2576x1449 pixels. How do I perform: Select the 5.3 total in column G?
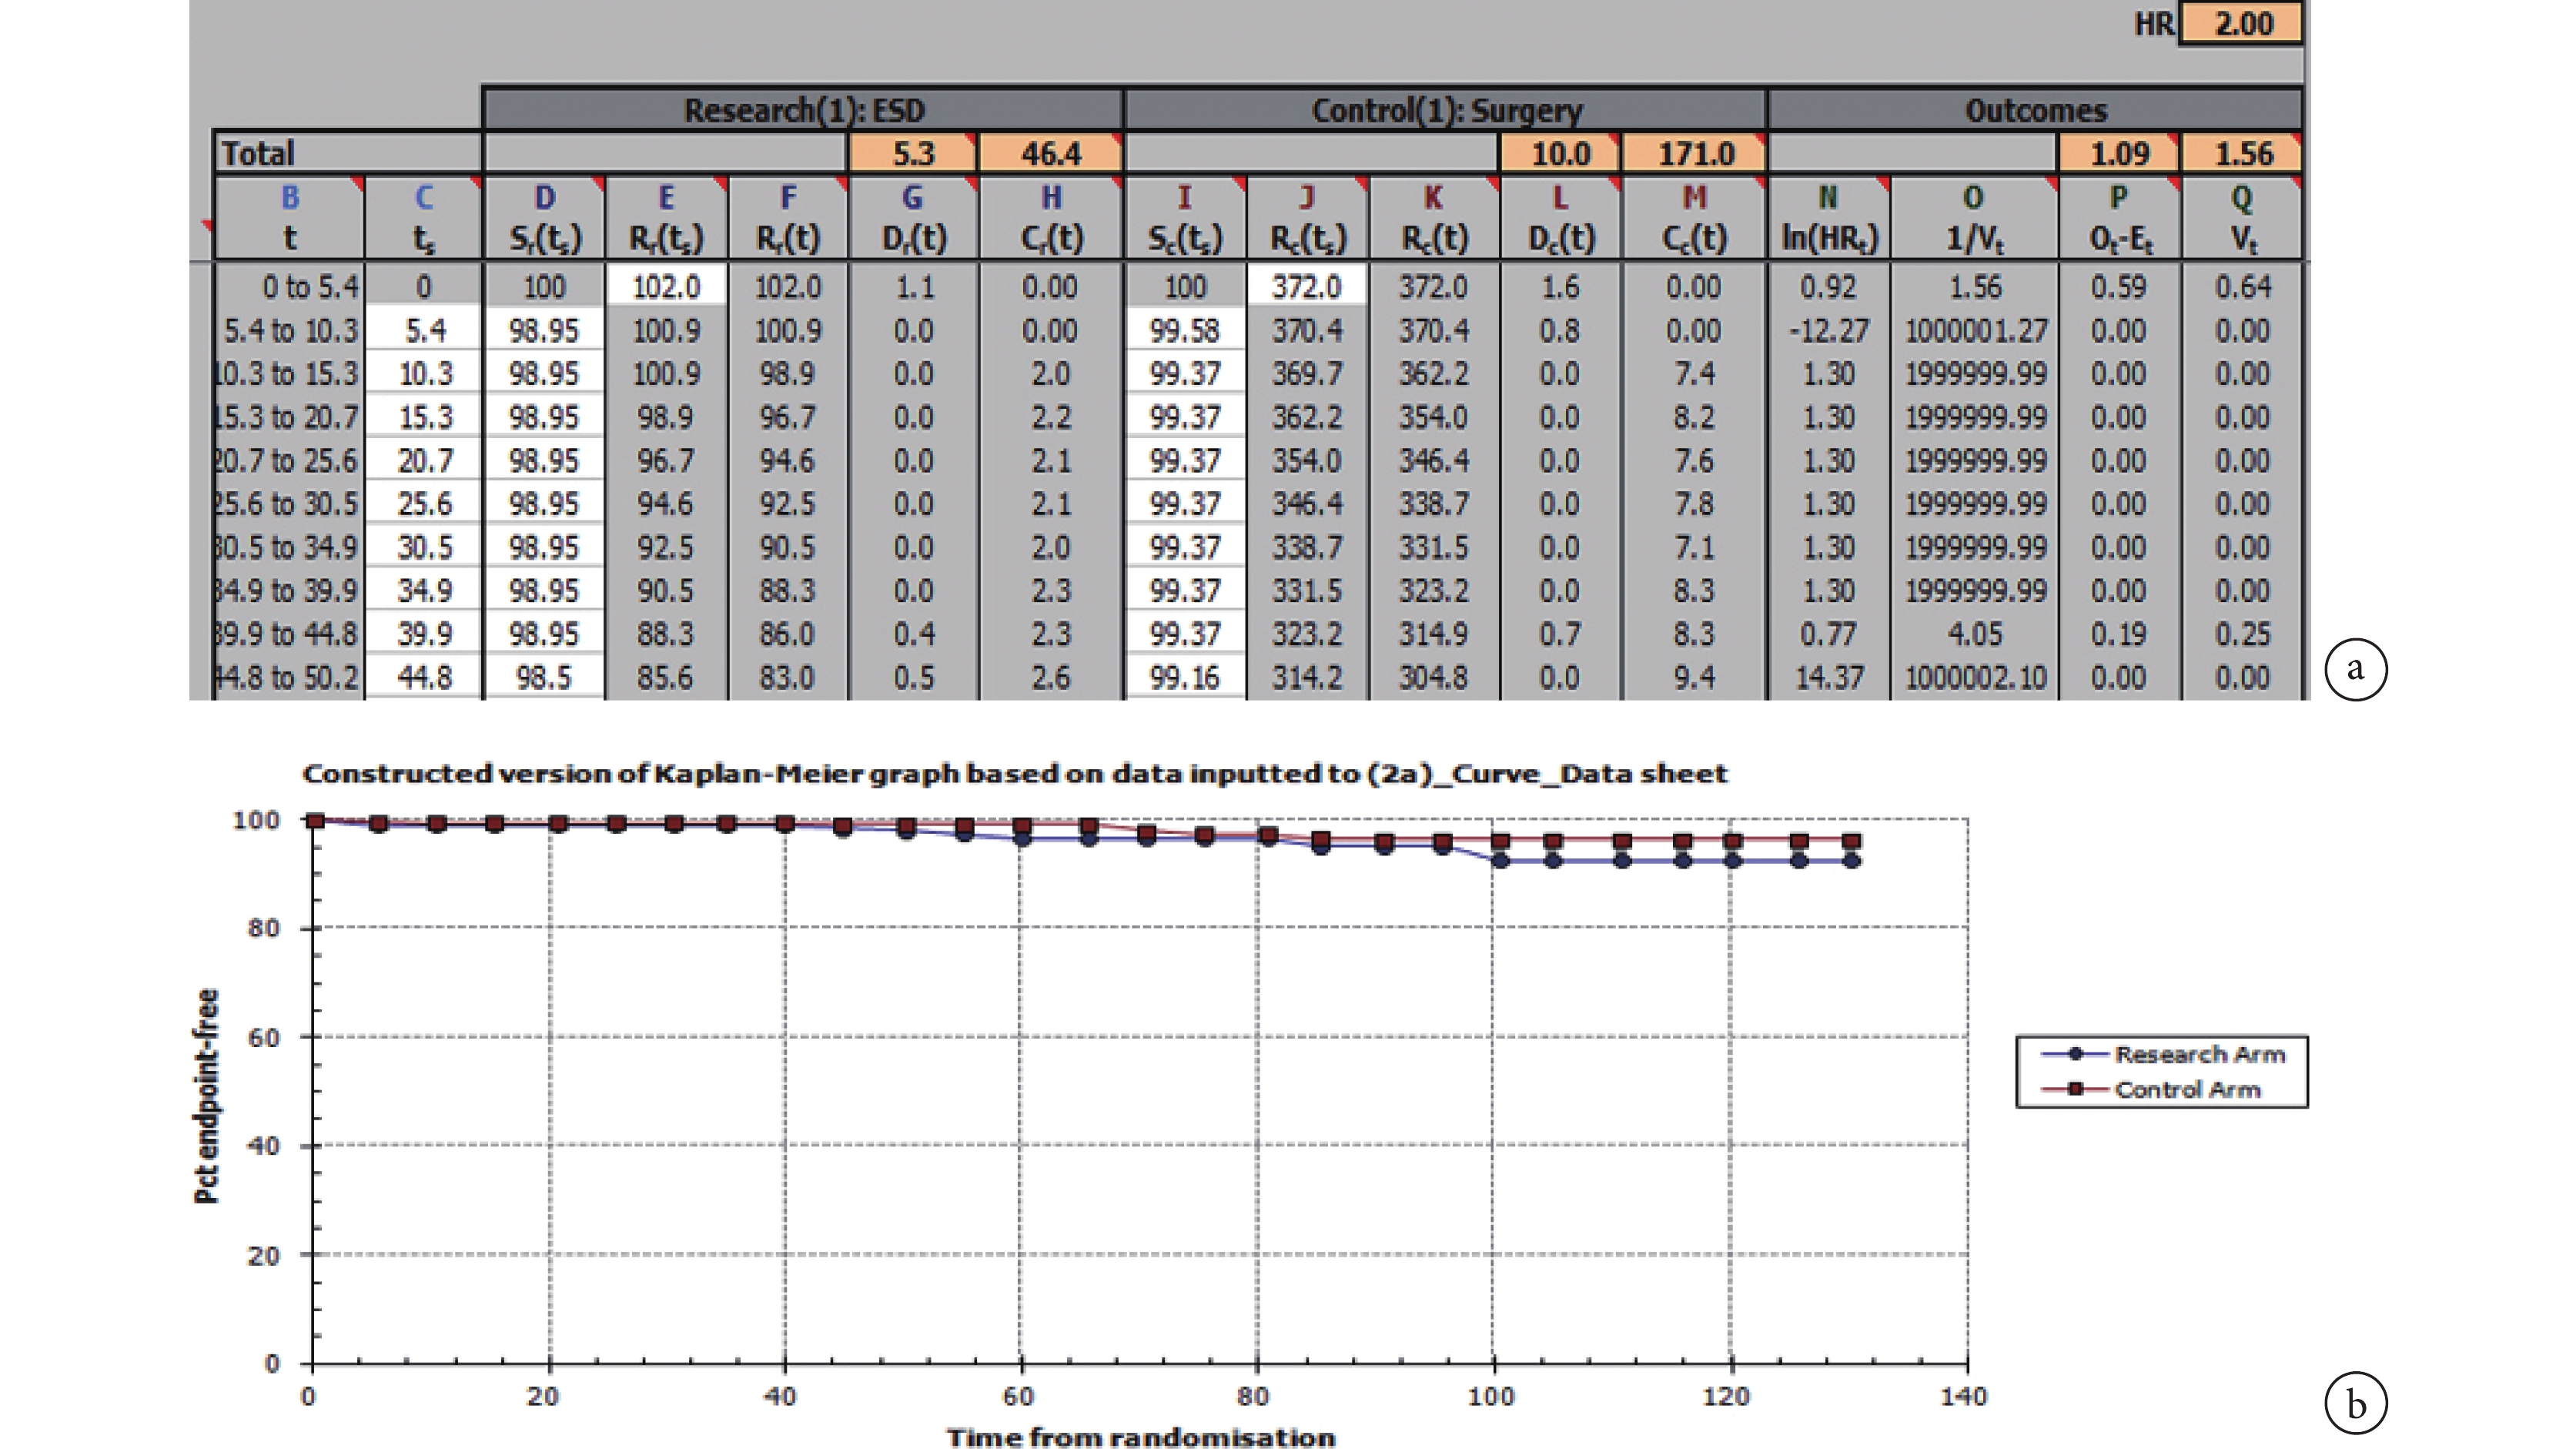pos(913,153)
